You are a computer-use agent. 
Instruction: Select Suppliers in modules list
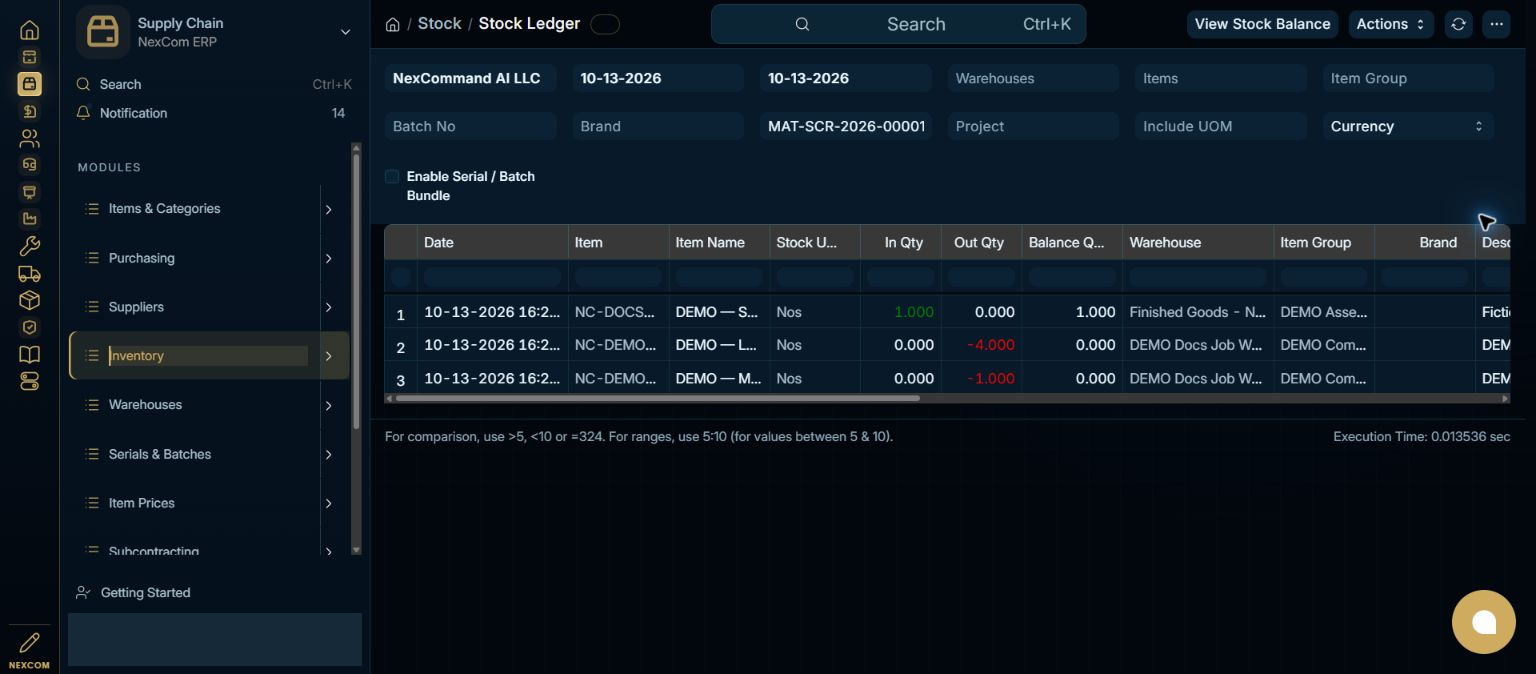pyautogui.click(x=136, y=307)
